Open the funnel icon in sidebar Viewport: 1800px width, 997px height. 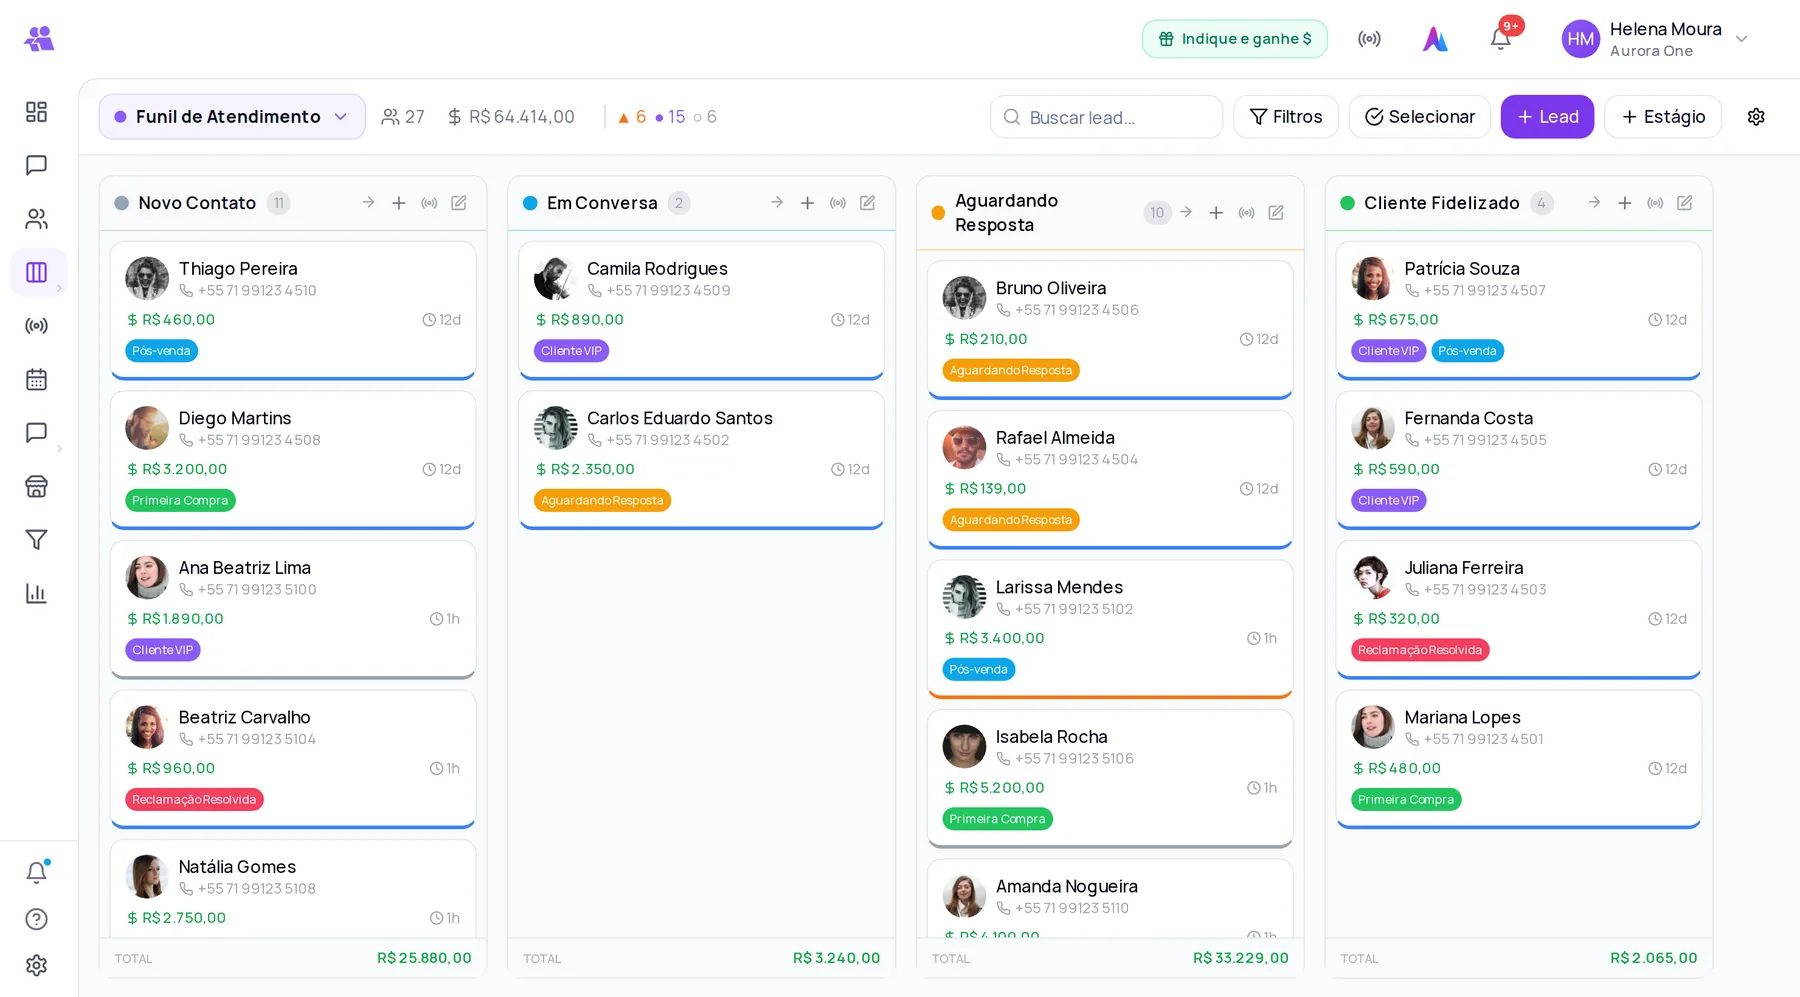(x=36, y=540)
